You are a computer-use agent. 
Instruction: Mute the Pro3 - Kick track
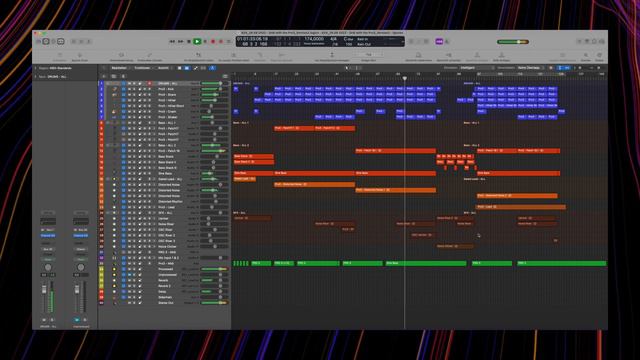tap(129, 89)
